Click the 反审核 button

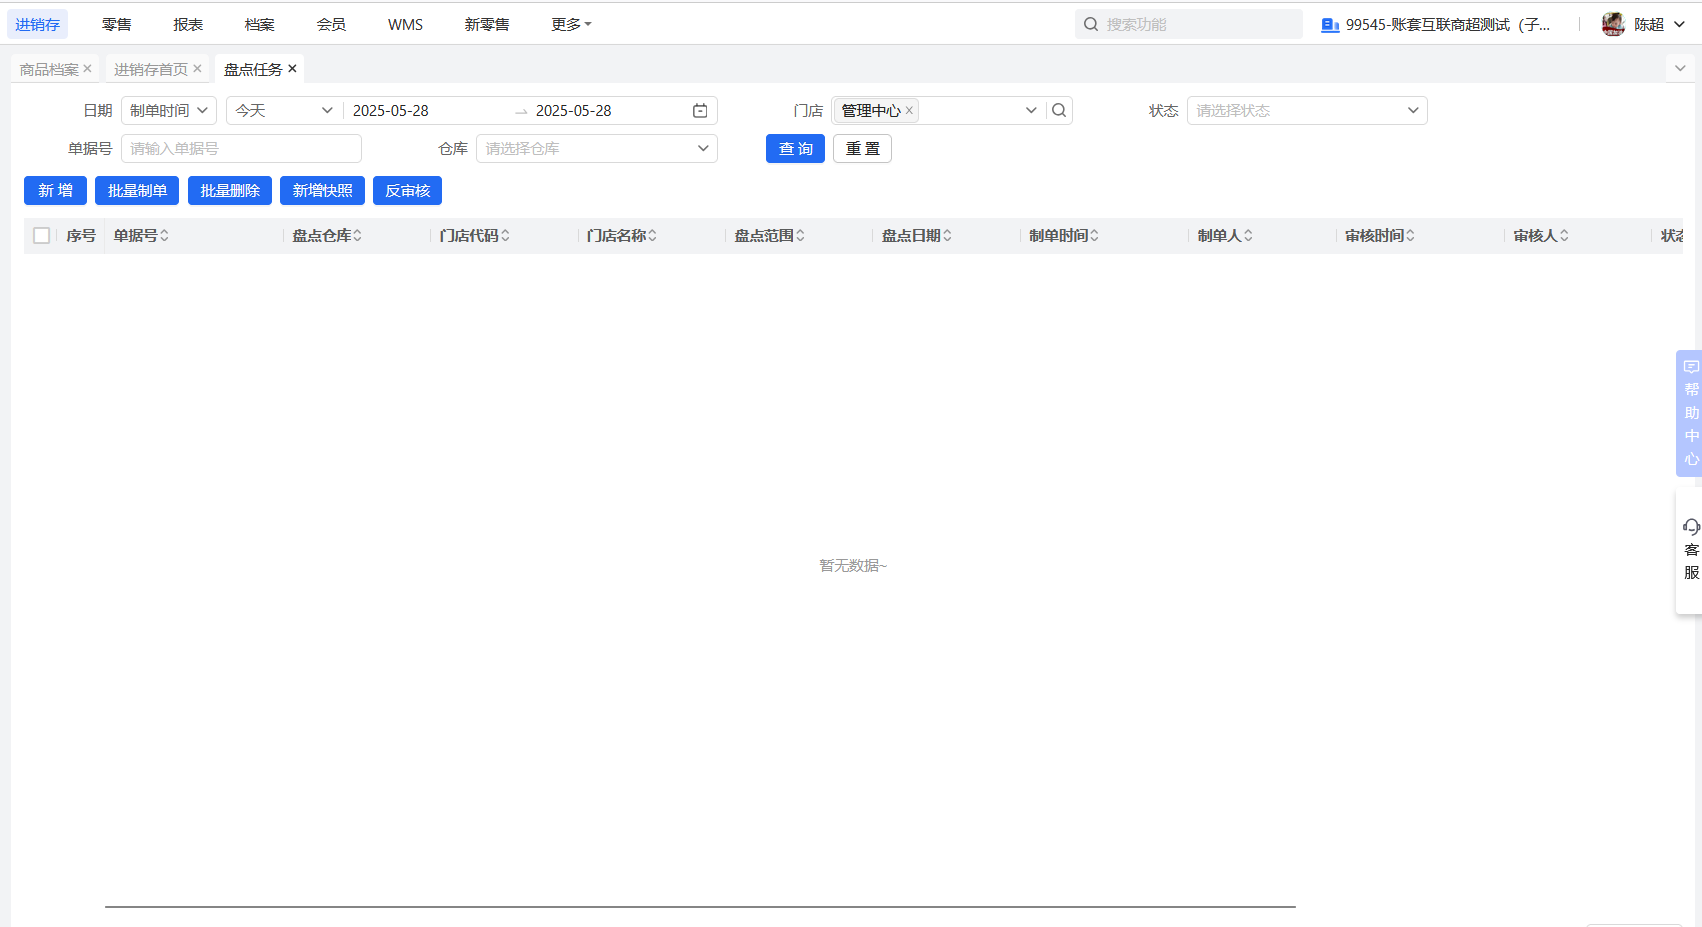407,190
